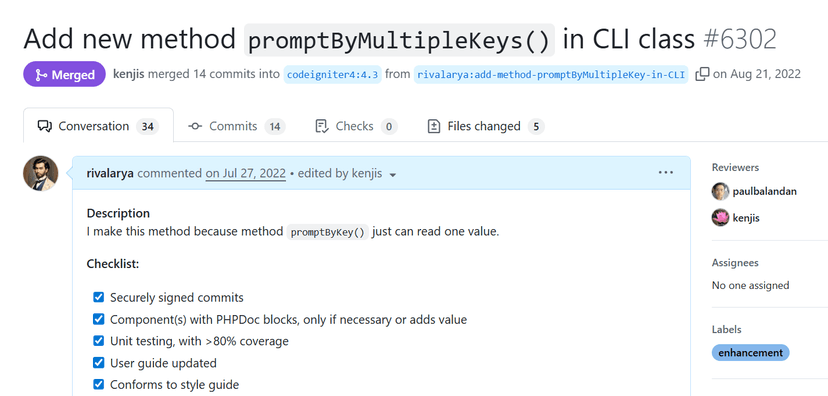Viewport: 828px width, 396px height.
Task: Click the Checks count 0 badge
Action: coord(389,126)
